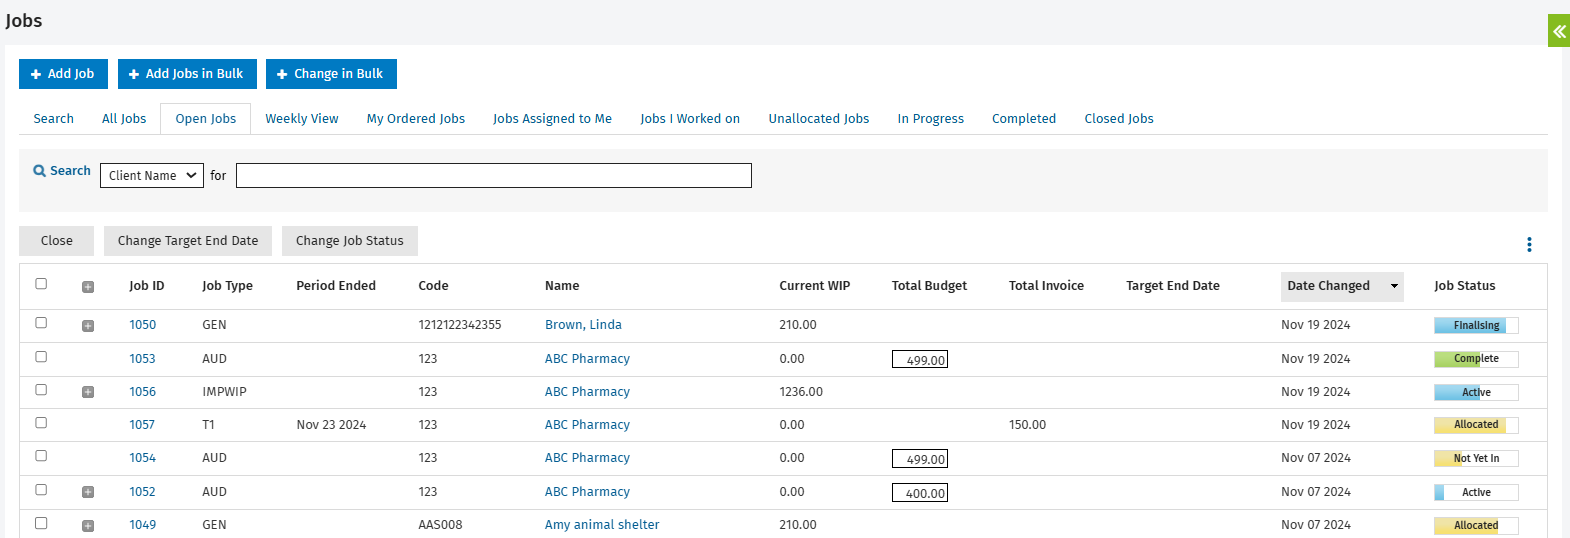Click Change Target End Date button
1570x538 pixels.
[x=188, y=241]
